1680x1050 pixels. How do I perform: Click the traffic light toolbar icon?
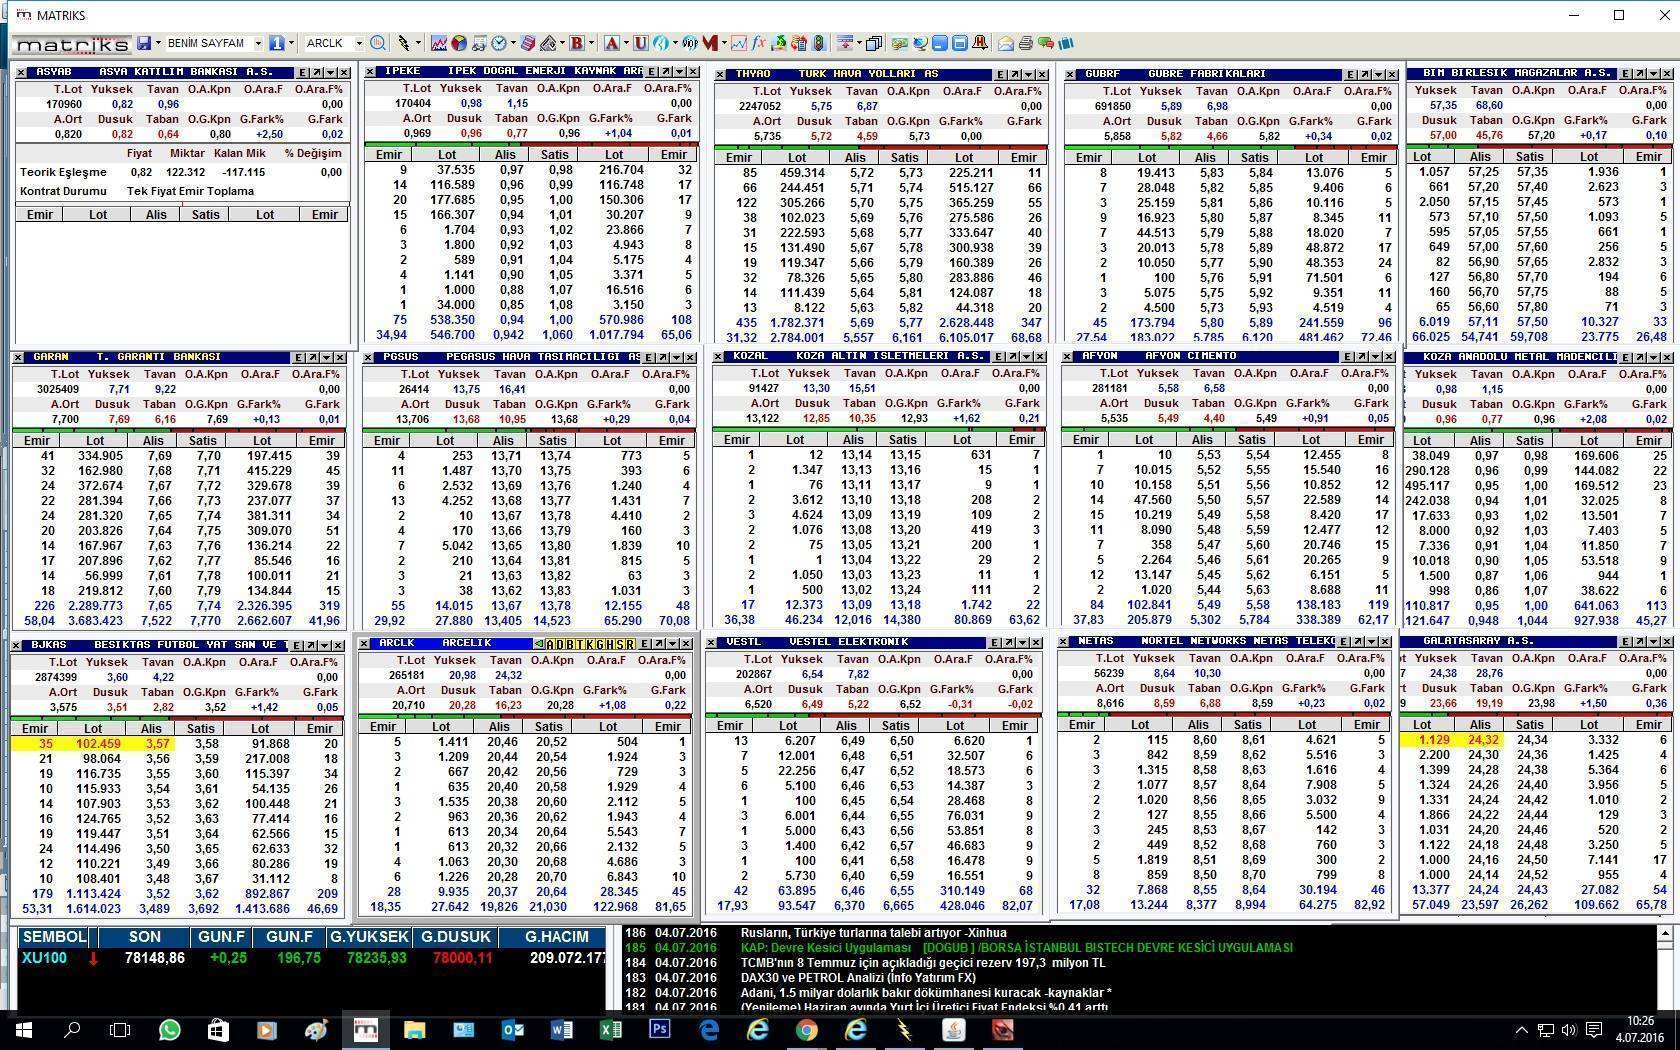(819, 43)
